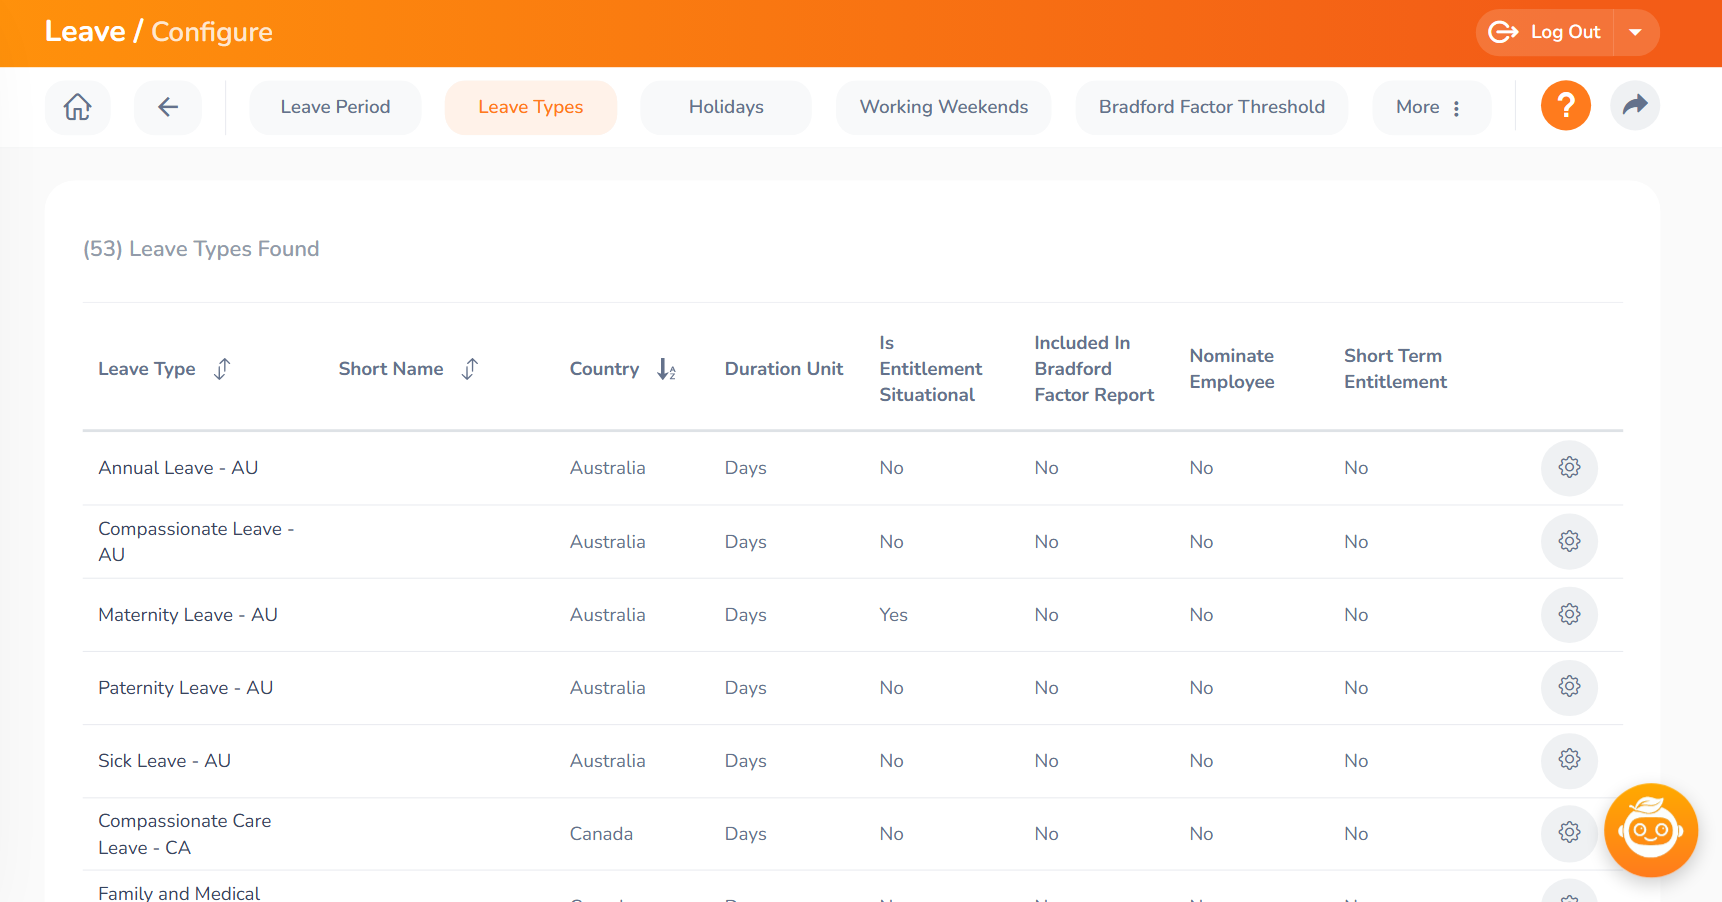Go to the home page icon
Screen dimensions: 1722x902
coord(78,107)
